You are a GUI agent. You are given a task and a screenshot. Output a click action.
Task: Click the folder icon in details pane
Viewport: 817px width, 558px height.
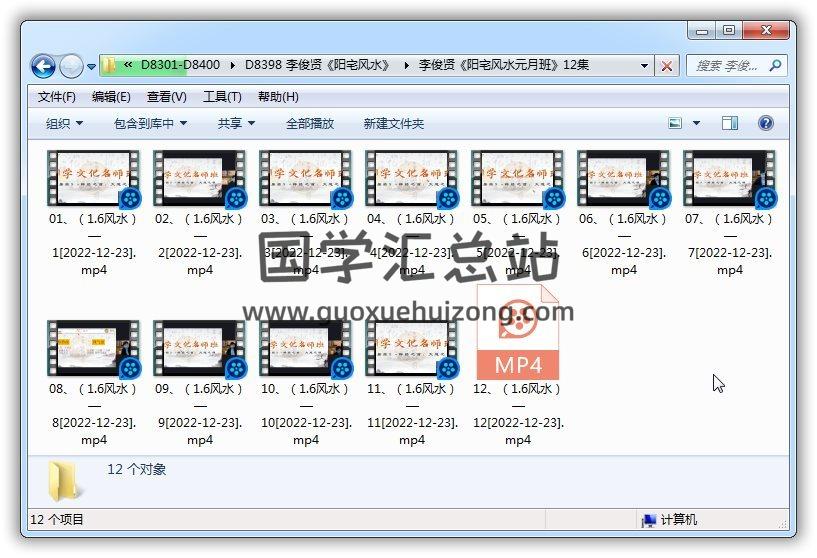[x=65, y=481]
